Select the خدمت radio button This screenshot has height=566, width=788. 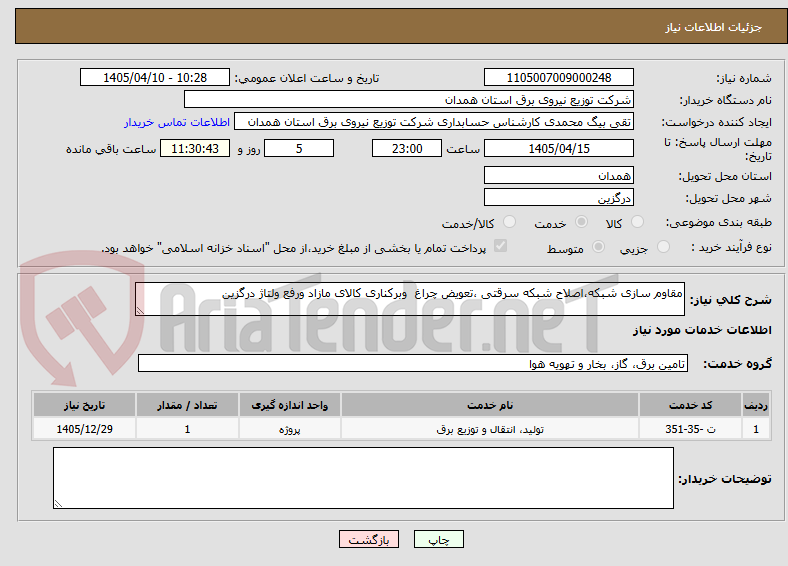tap(581, 222)
